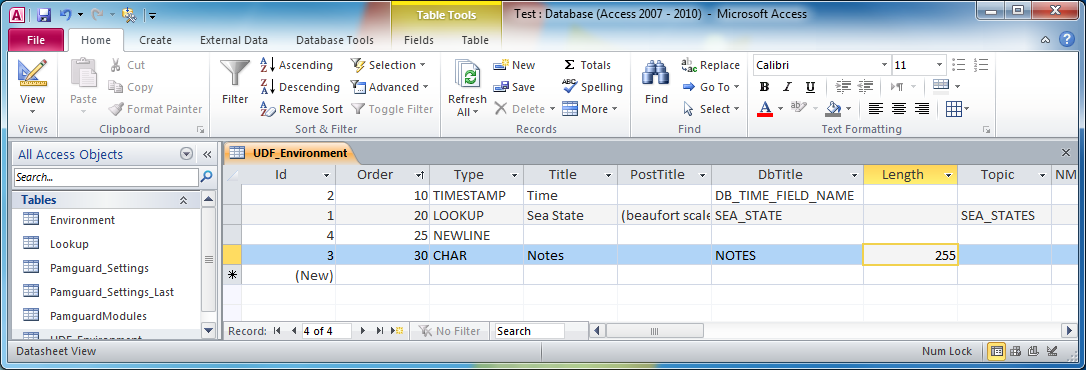This screenshot has height=370, width=1086.
Task: Increase the list indent level
Action: (x=866, y=87)
